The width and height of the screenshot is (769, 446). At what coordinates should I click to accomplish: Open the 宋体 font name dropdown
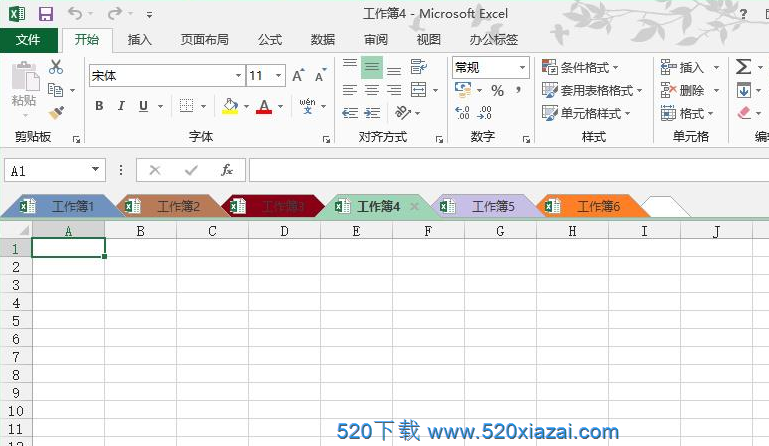pos(238,76)
